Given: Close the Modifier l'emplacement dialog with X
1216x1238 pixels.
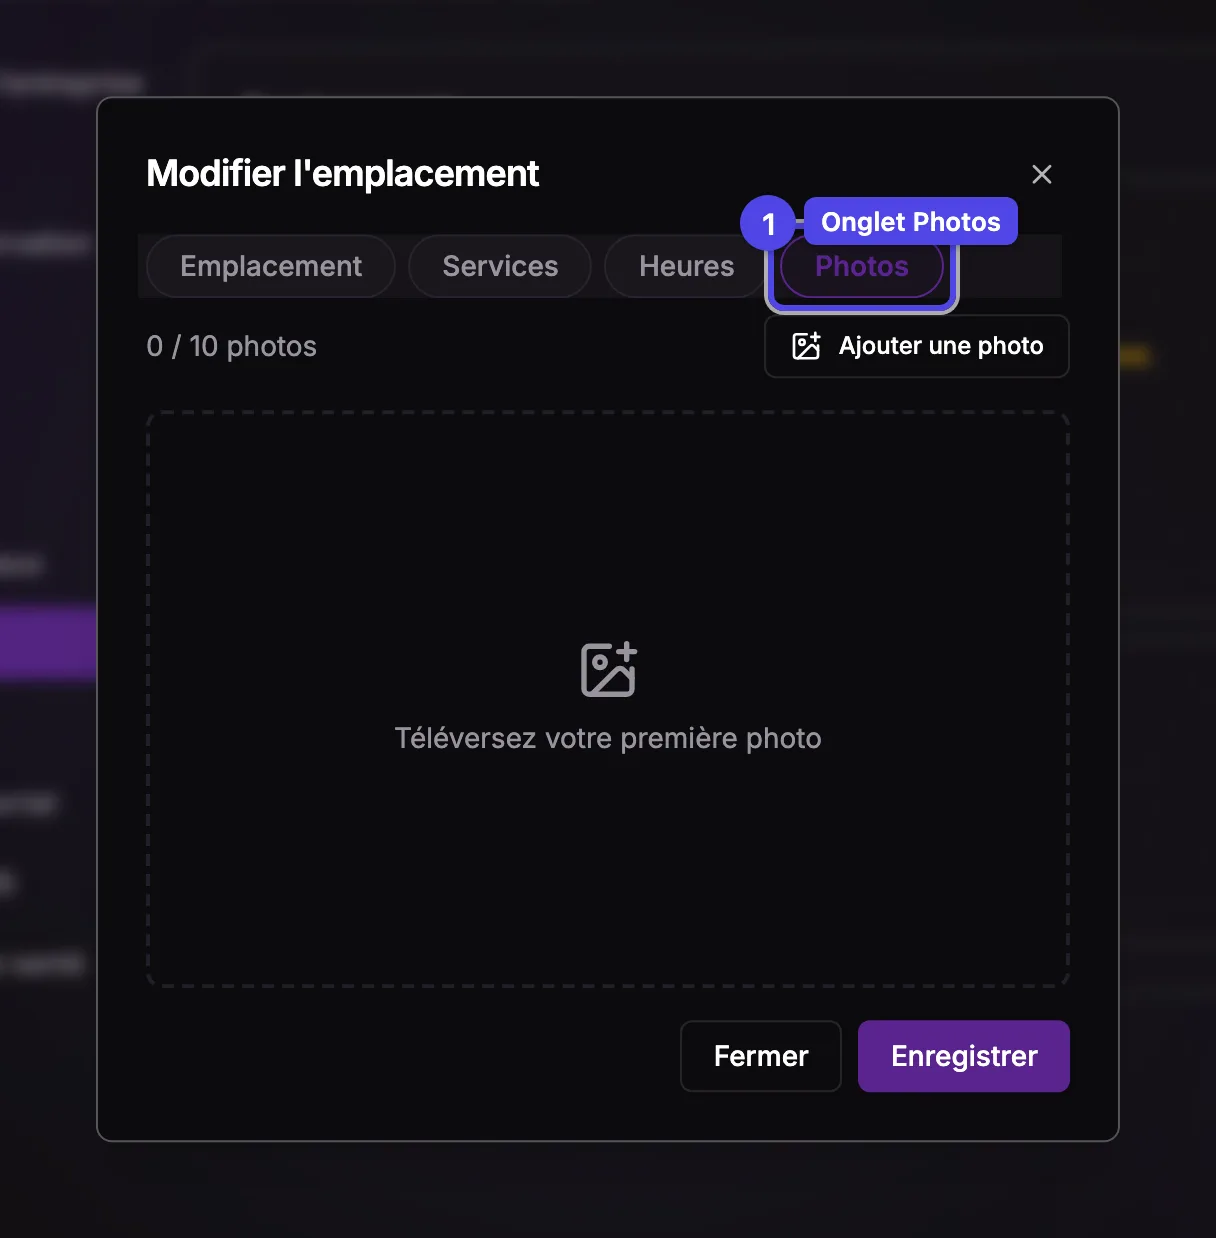Looking at the screenshot, I should click(1041, 174).
